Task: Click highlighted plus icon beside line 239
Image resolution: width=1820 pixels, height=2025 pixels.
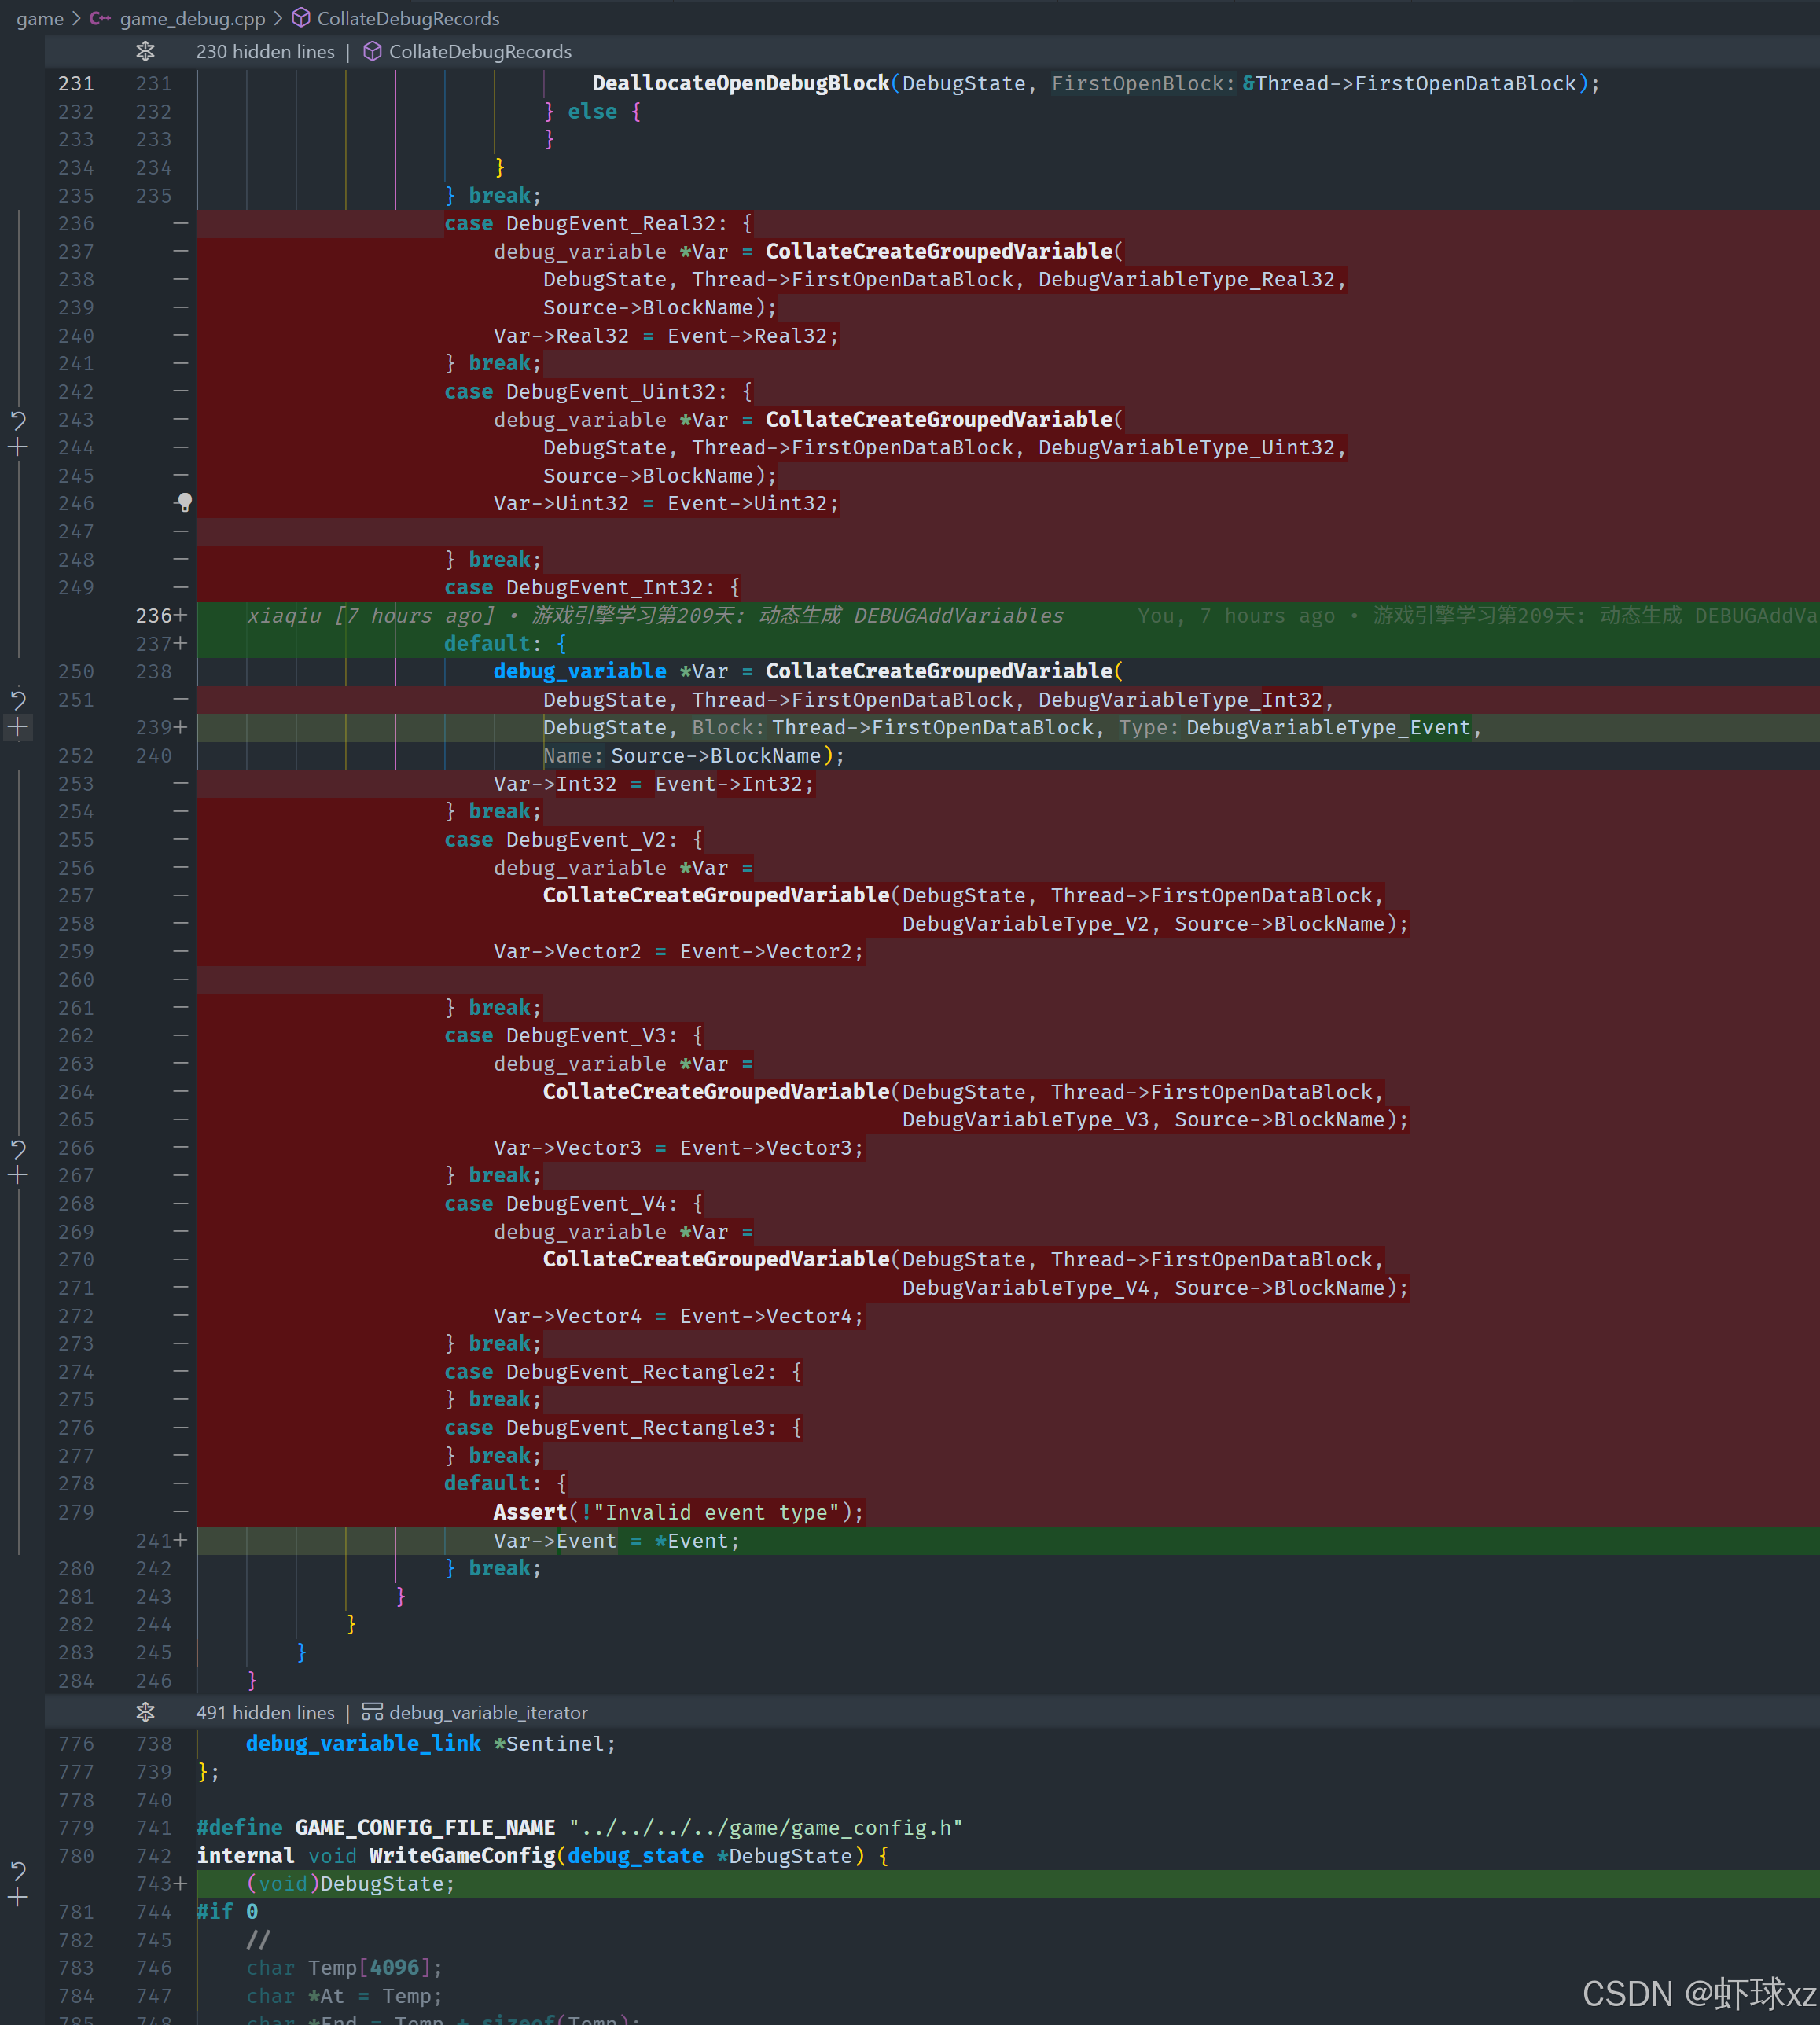Action: [x=18, y=727]
